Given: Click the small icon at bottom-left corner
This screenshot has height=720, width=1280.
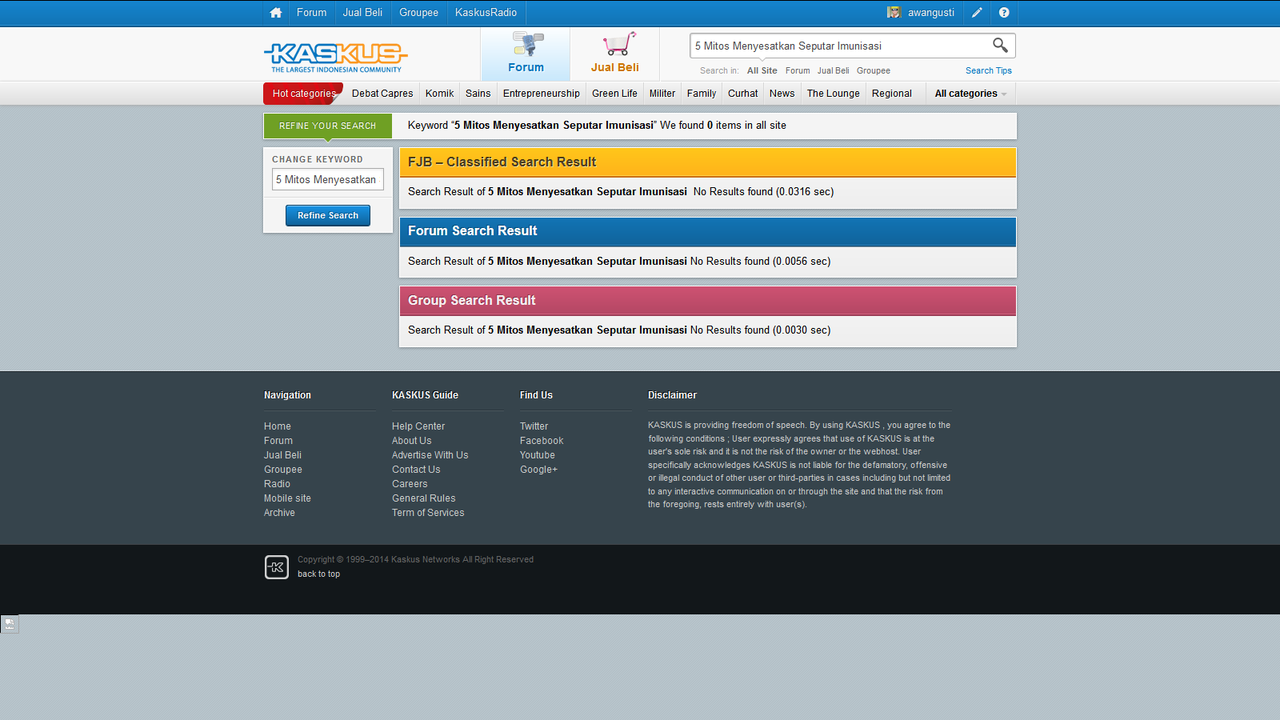Looking at the screenshot, I should [x=9, y=624].
